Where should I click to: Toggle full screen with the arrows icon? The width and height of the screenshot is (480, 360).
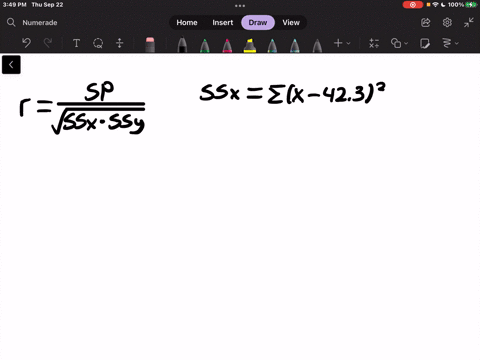(x=469, y=22)
